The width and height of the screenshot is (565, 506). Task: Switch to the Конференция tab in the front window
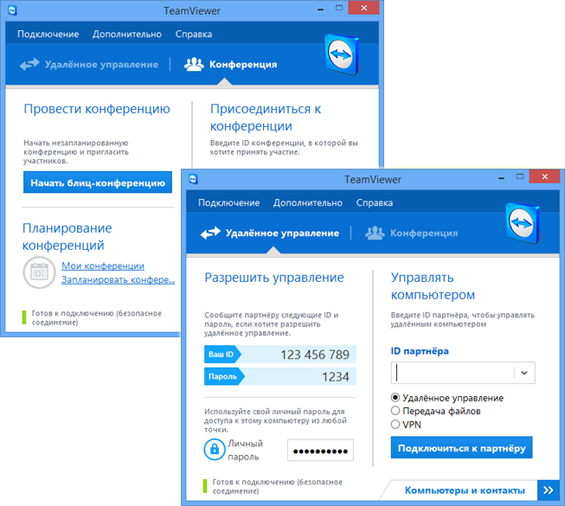pyautogui.click(x=411, y=233)
